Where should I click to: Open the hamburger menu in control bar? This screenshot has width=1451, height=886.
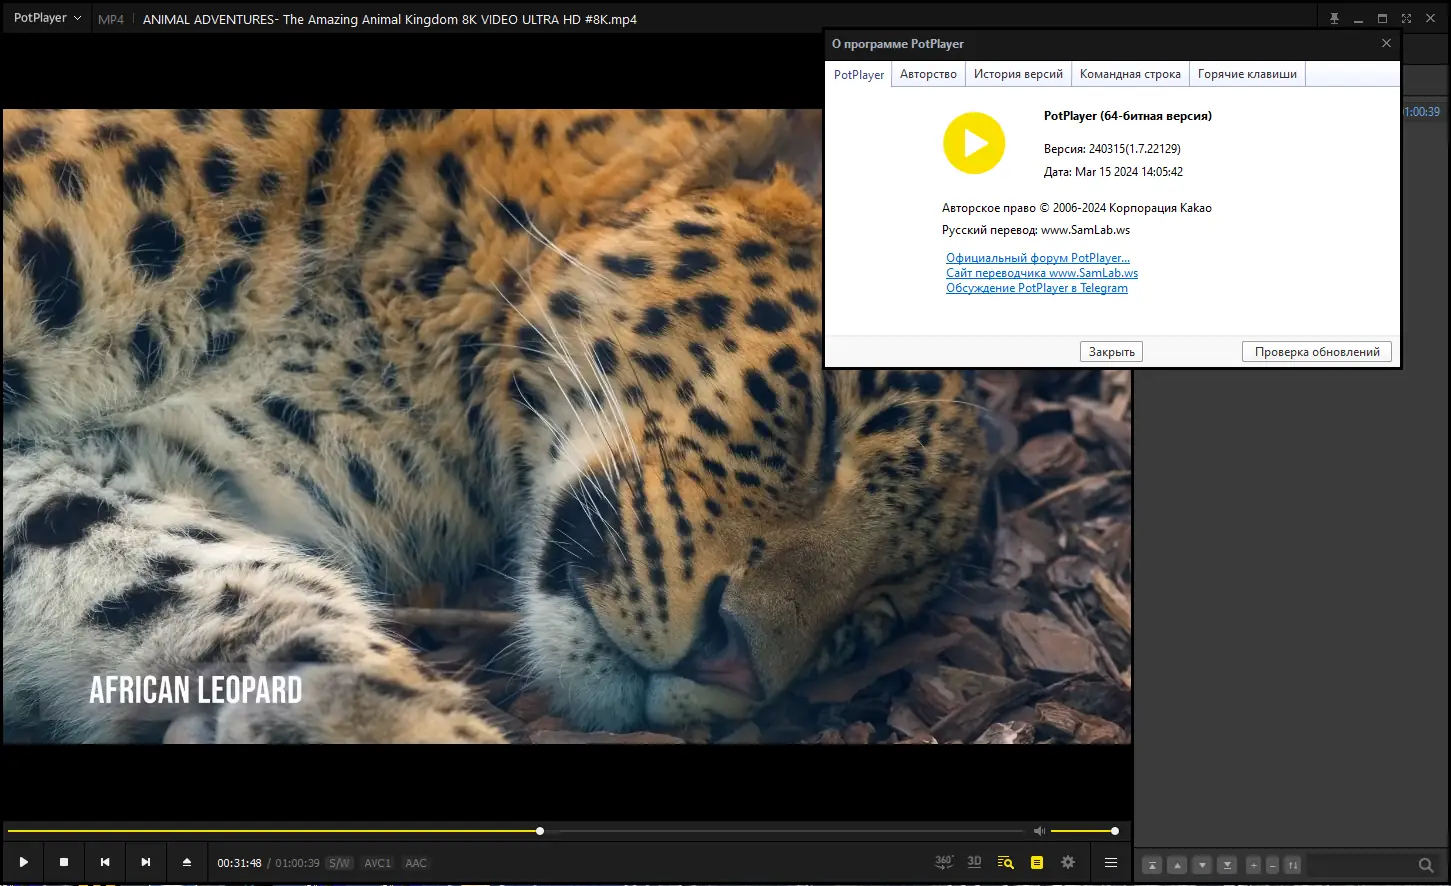click(x=1111, y=862)
